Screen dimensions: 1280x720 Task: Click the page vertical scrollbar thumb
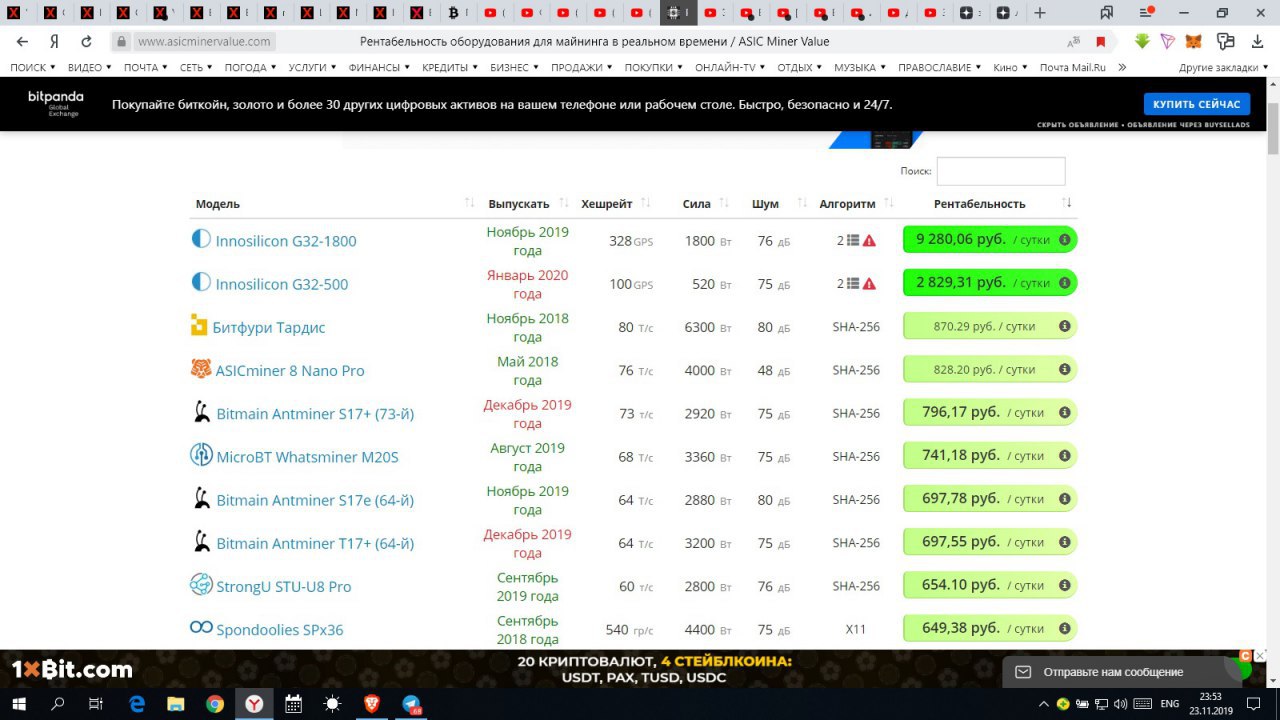(1273, 127)
